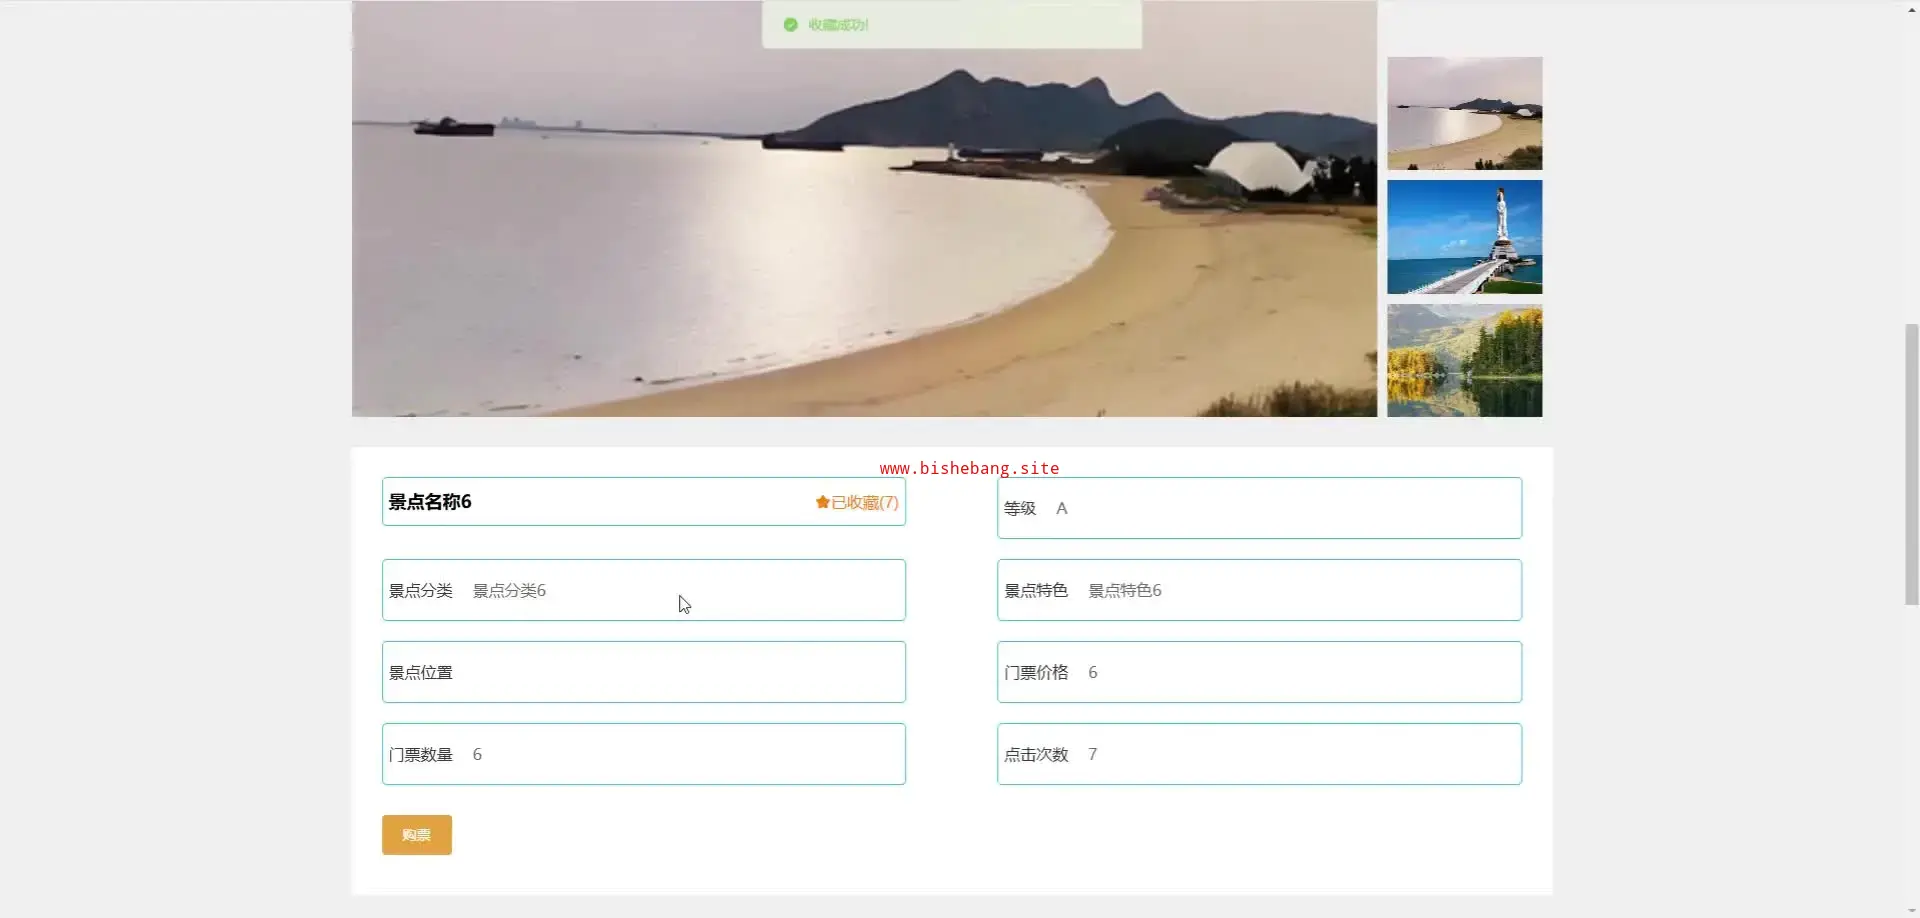The width and height of the screenshot is (1920, 918).
Task: Select the white statue thumbnail image
Action: click(1464, 237)
